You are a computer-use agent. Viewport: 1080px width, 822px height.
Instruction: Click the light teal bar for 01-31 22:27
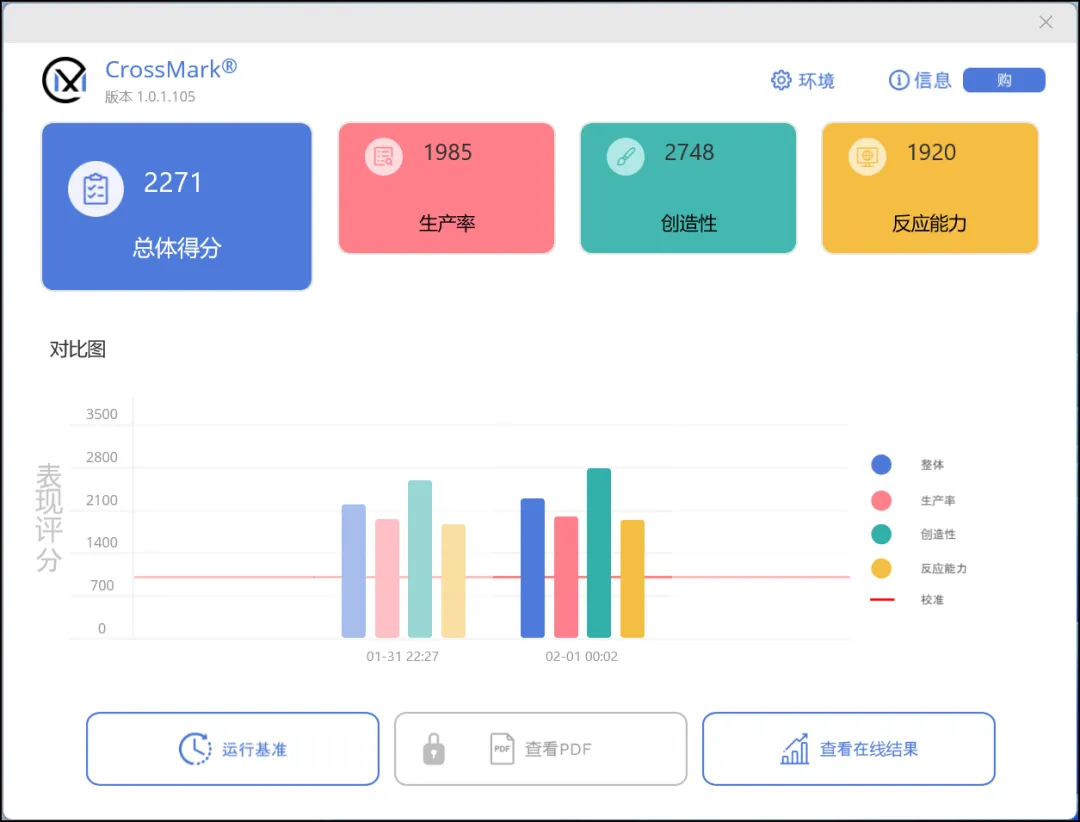[x=419, y=559]
